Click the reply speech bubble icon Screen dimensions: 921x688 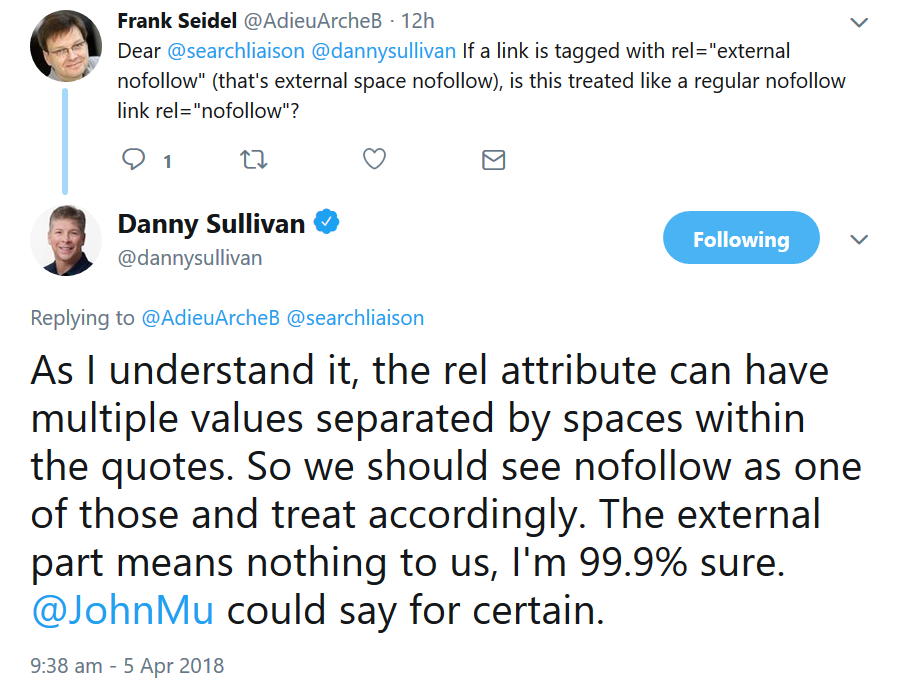[x=134, y=160]
